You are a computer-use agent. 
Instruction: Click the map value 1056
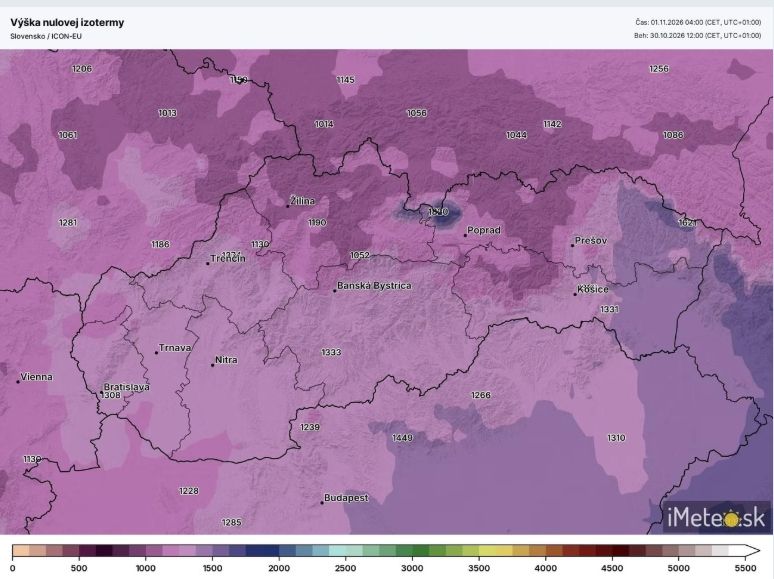[x=417, y=113]
